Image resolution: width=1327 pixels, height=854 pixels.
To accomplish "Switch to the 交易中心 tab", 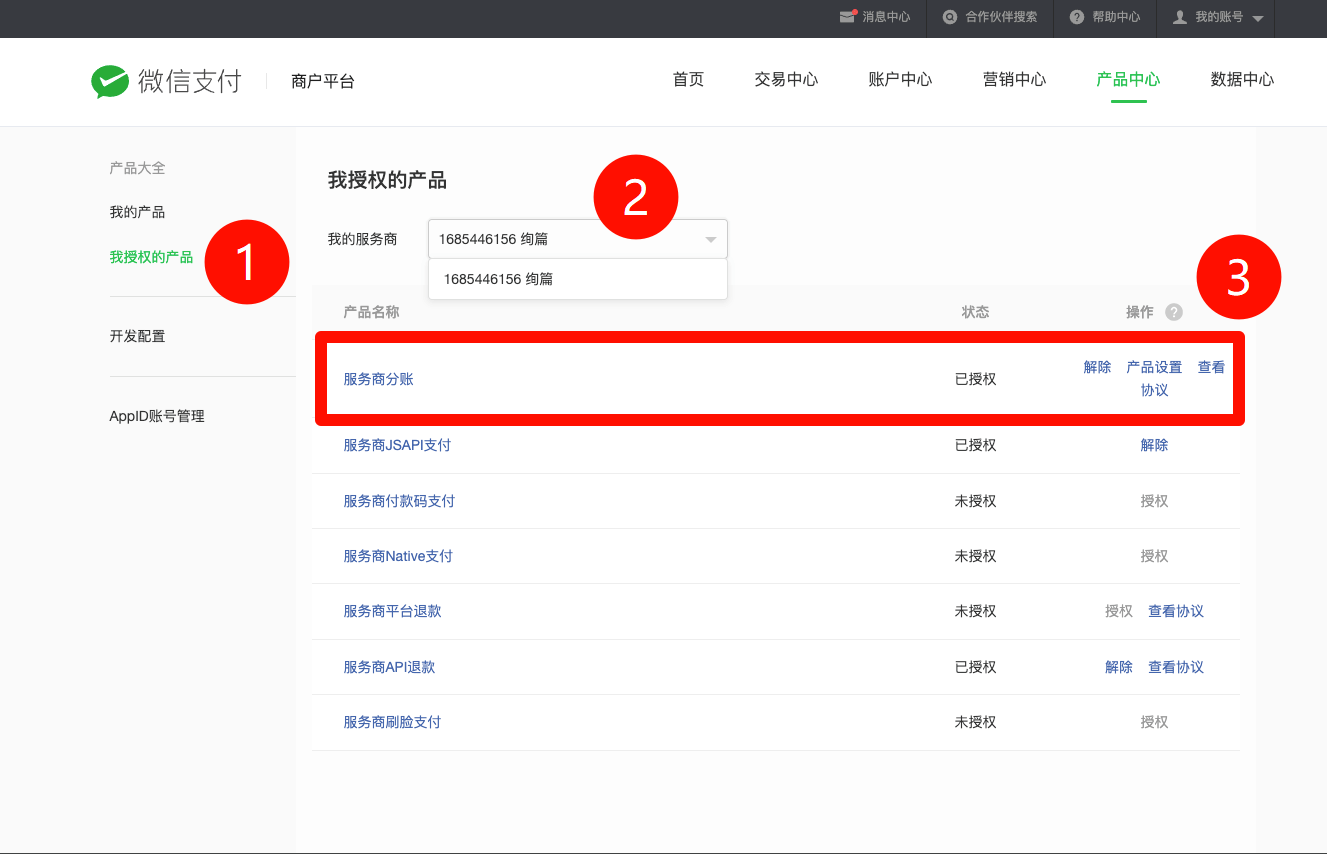I will coord(786,80).
